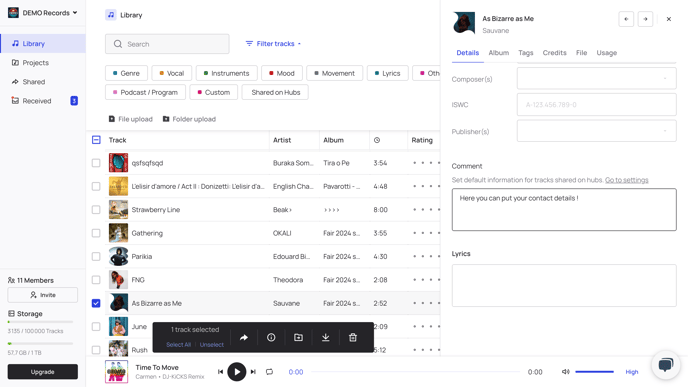Open As Bizarre as Me cover thumbnail
Viewport: 688px width, 387px height.
coord(118,303)
